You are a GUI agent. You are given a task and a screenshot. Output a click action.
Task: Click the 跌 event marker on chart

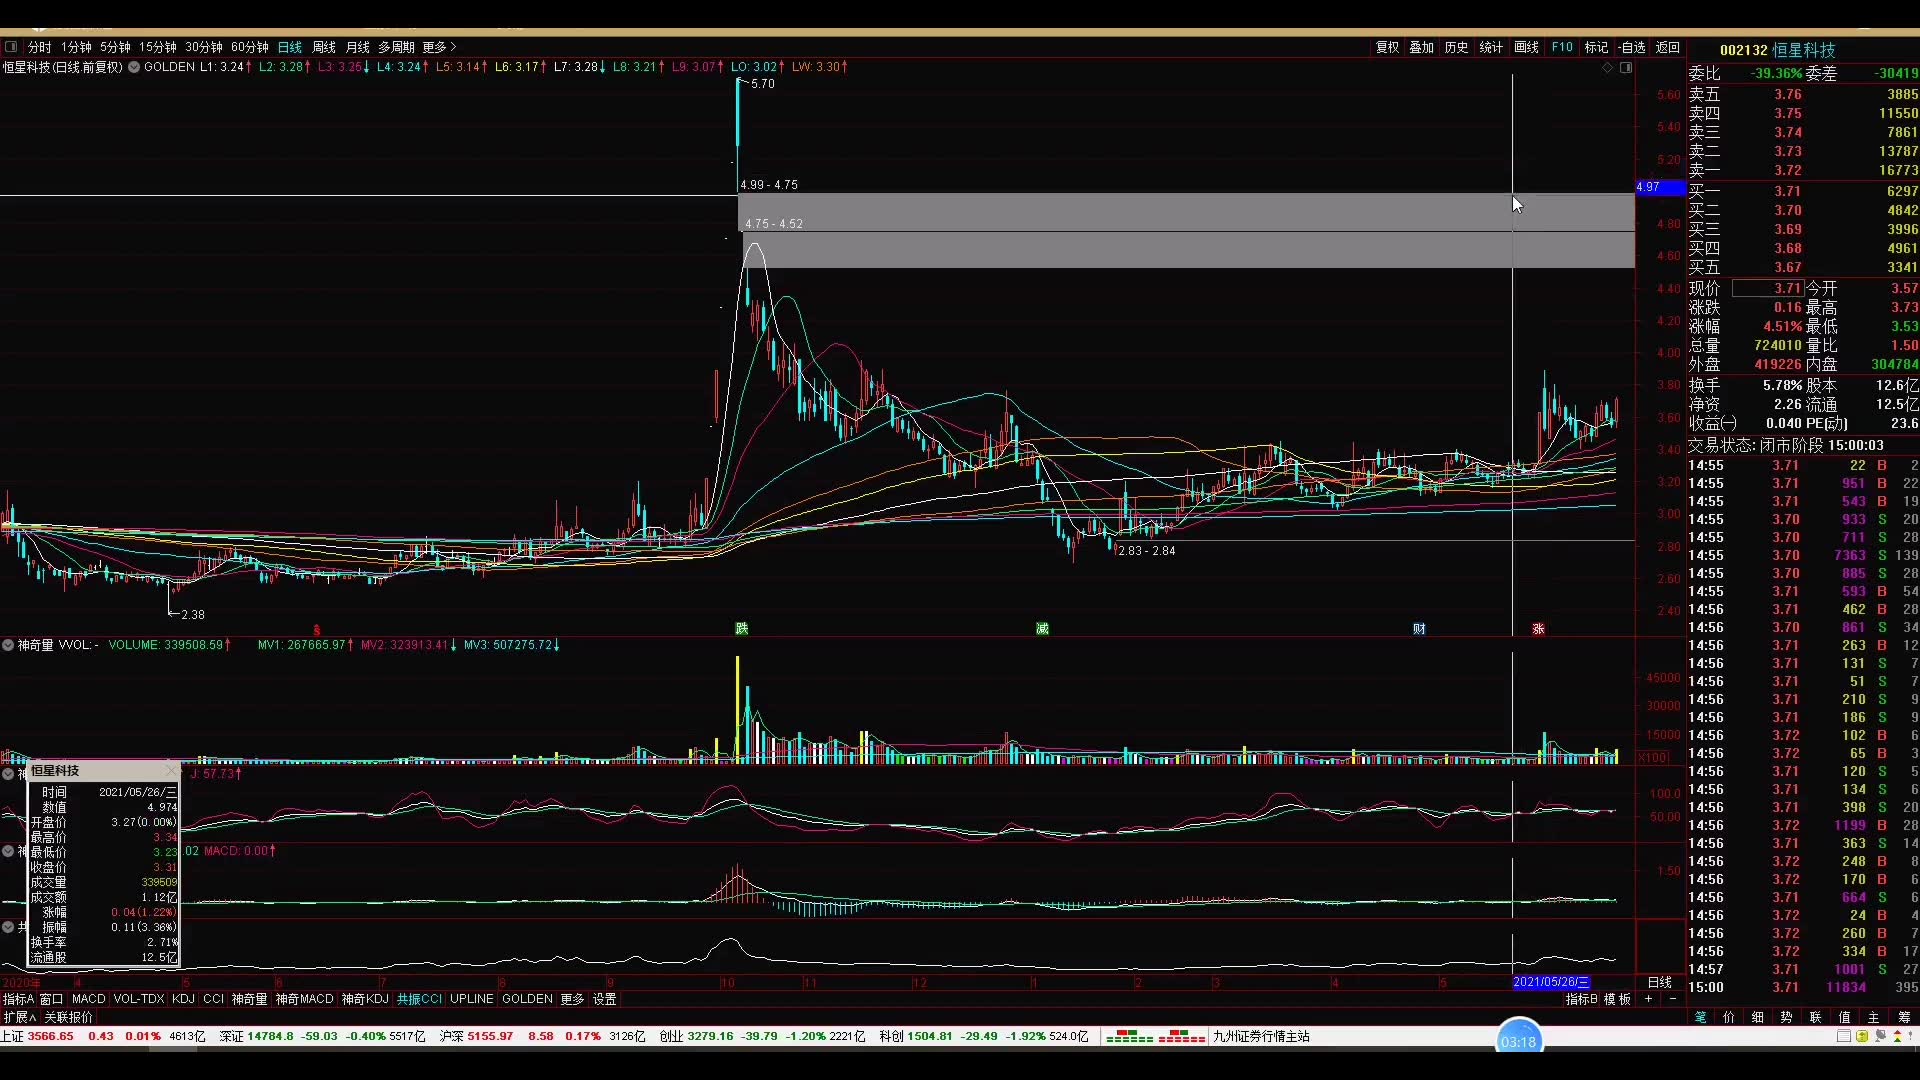click(742, 628)
